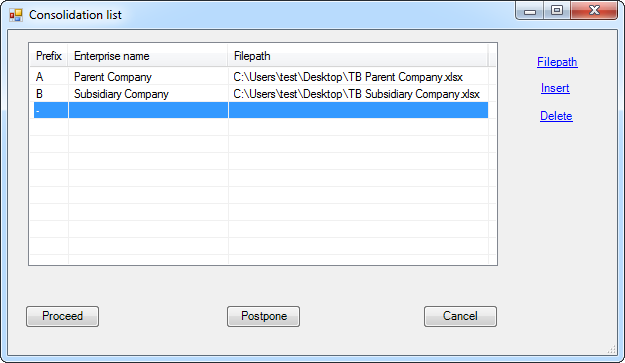Viewport: 625px width, 363px height.
Task: Click the Delete link
Action: (556, 116)
